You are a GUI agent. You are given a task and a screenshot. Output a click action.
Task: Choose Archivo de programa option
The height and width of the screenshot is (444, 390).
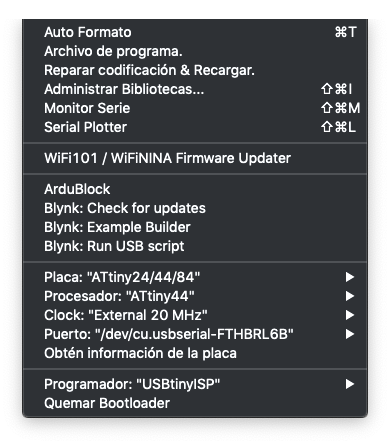tap(195, 51)
